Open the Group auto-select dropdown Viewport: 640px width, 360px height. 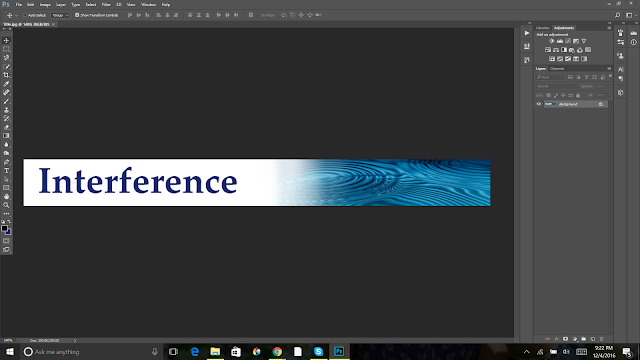[60, 15]
